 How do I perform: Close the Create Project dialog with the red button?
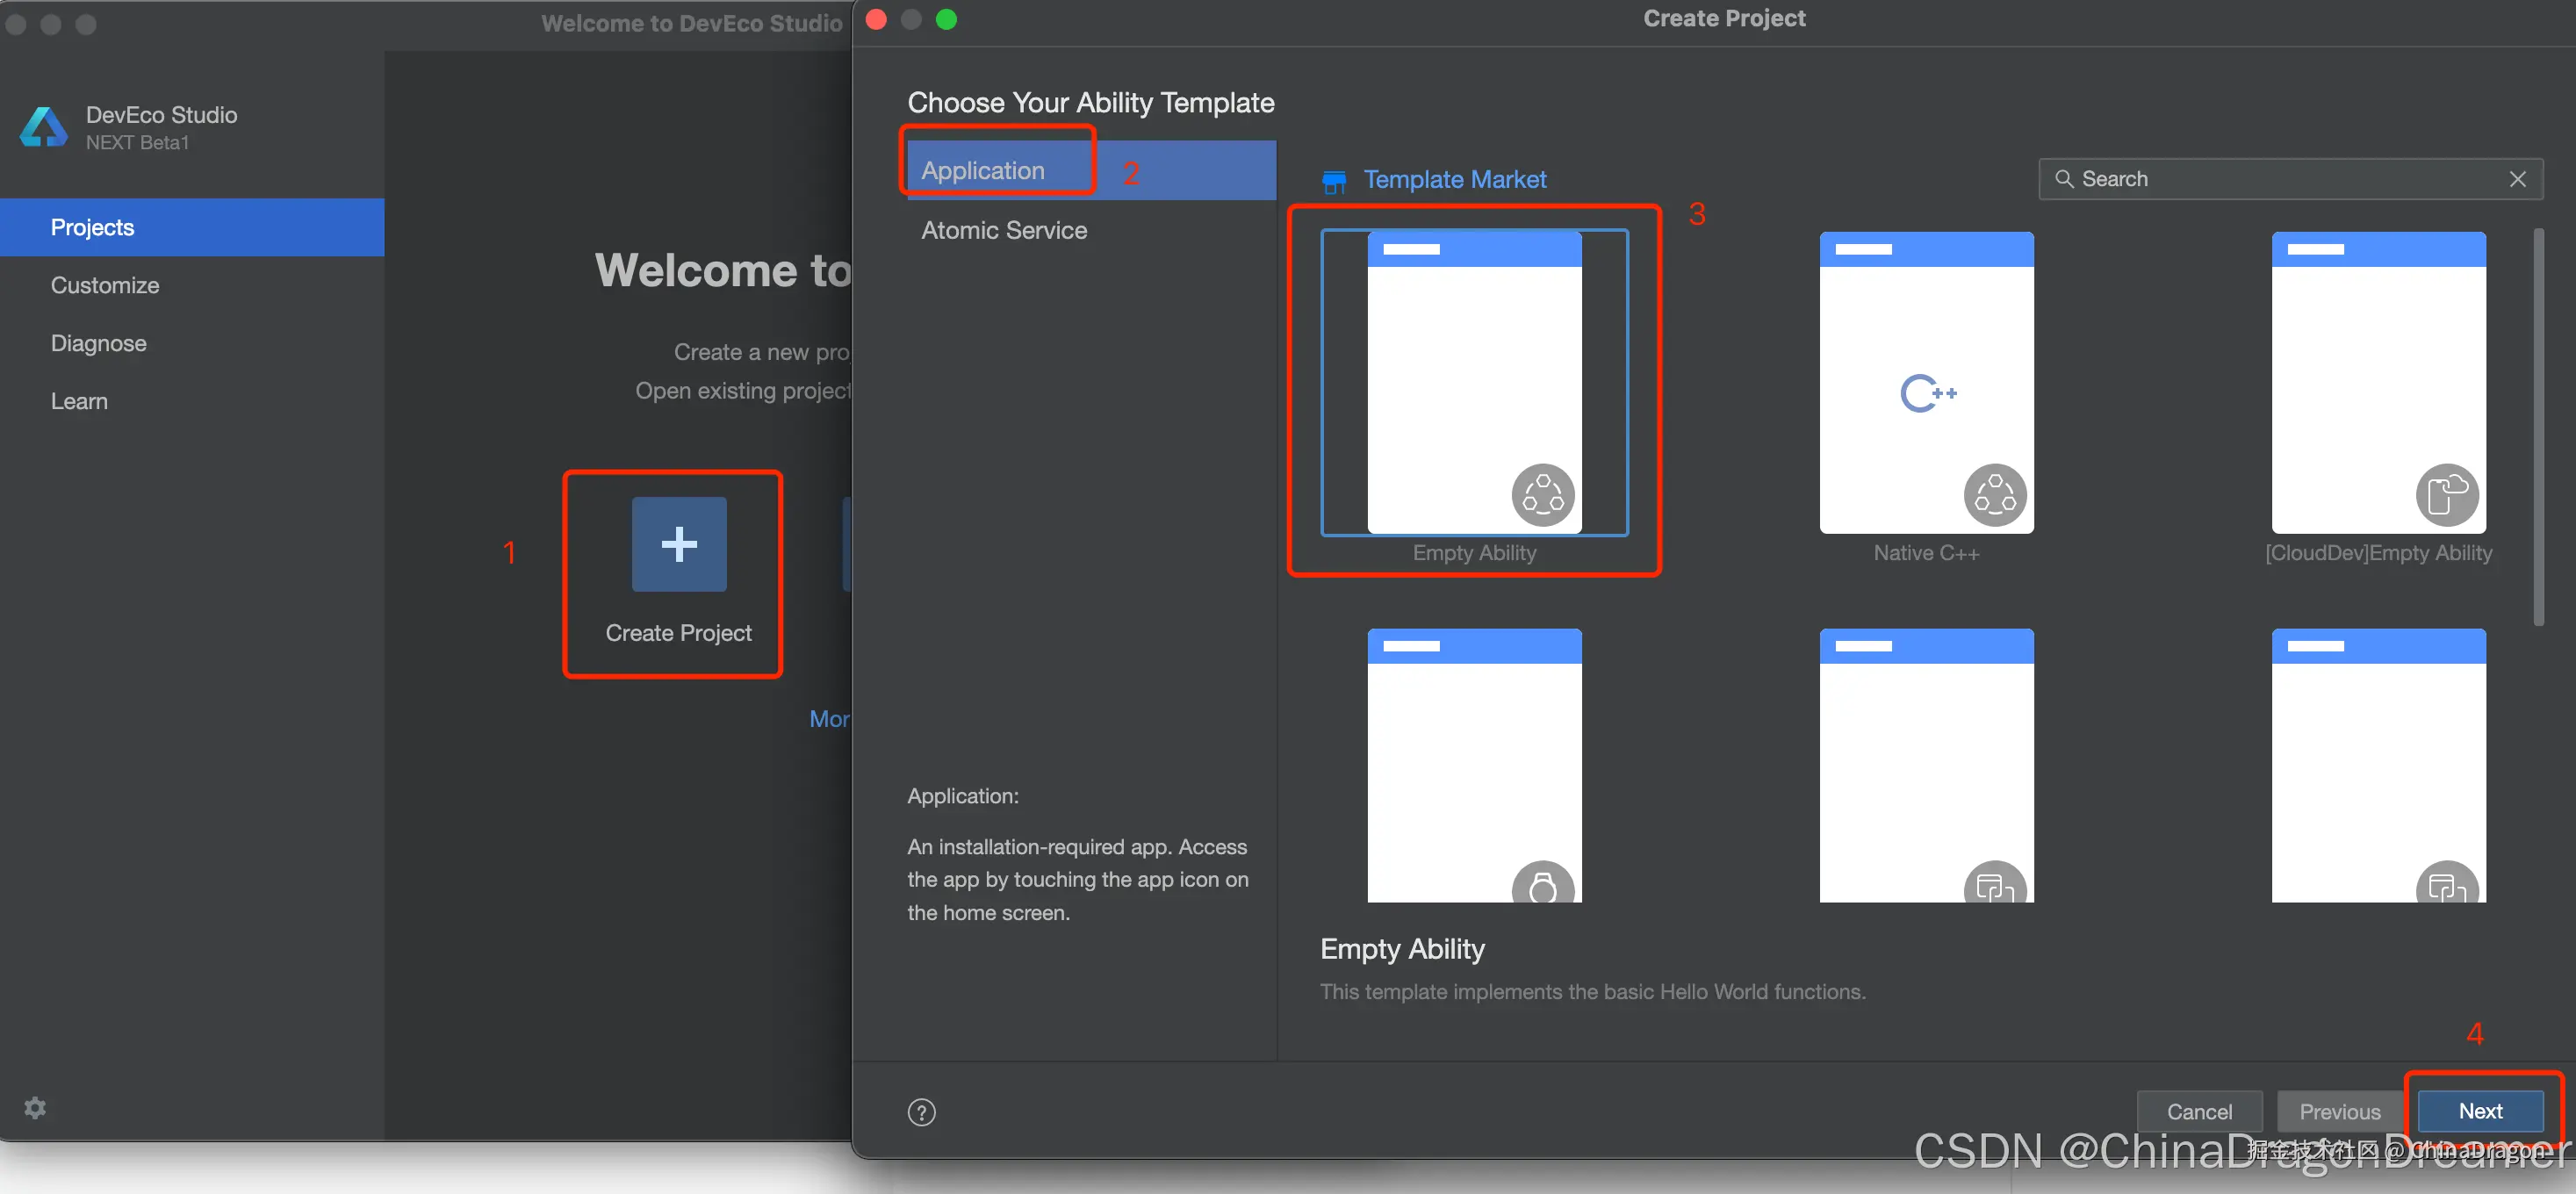[x=876, y=19]
